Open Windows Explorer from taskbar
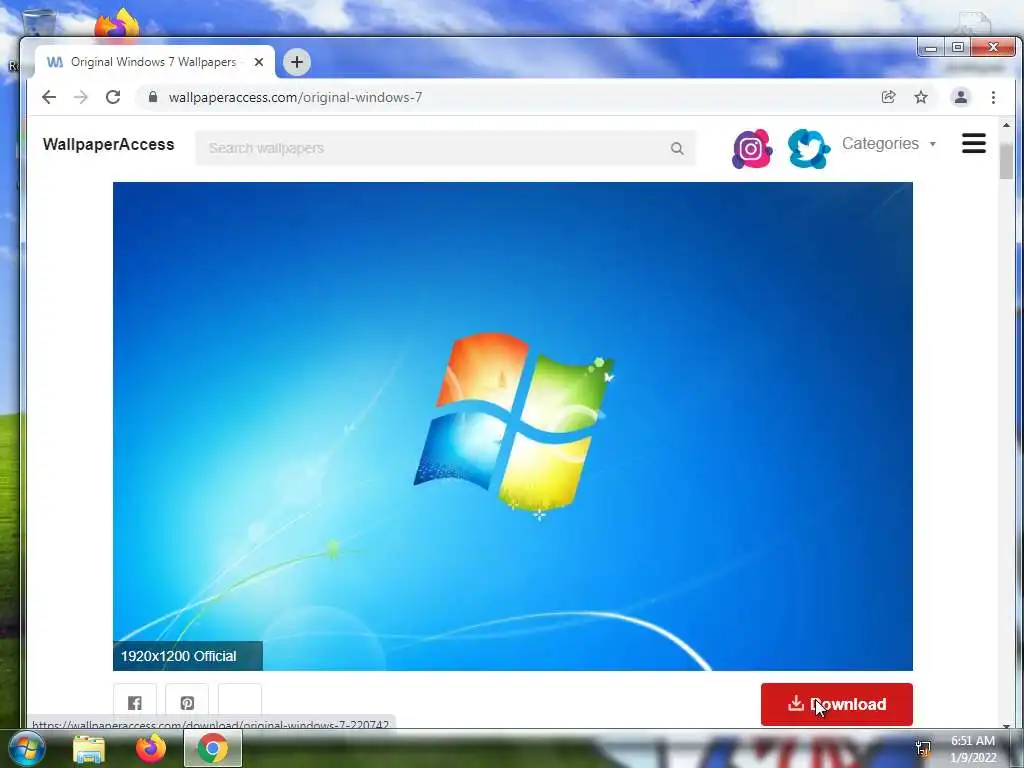The image size is (1024, 768). [x=89, y=749]
